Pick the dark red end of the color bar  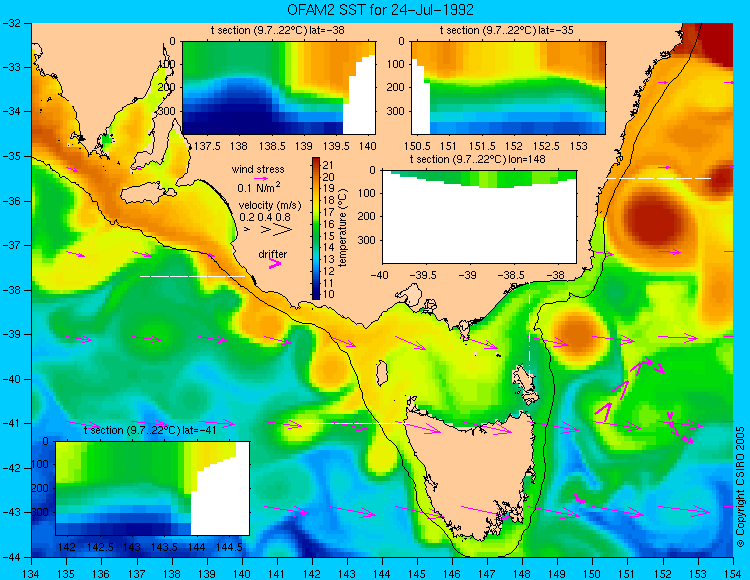point(316,162)
